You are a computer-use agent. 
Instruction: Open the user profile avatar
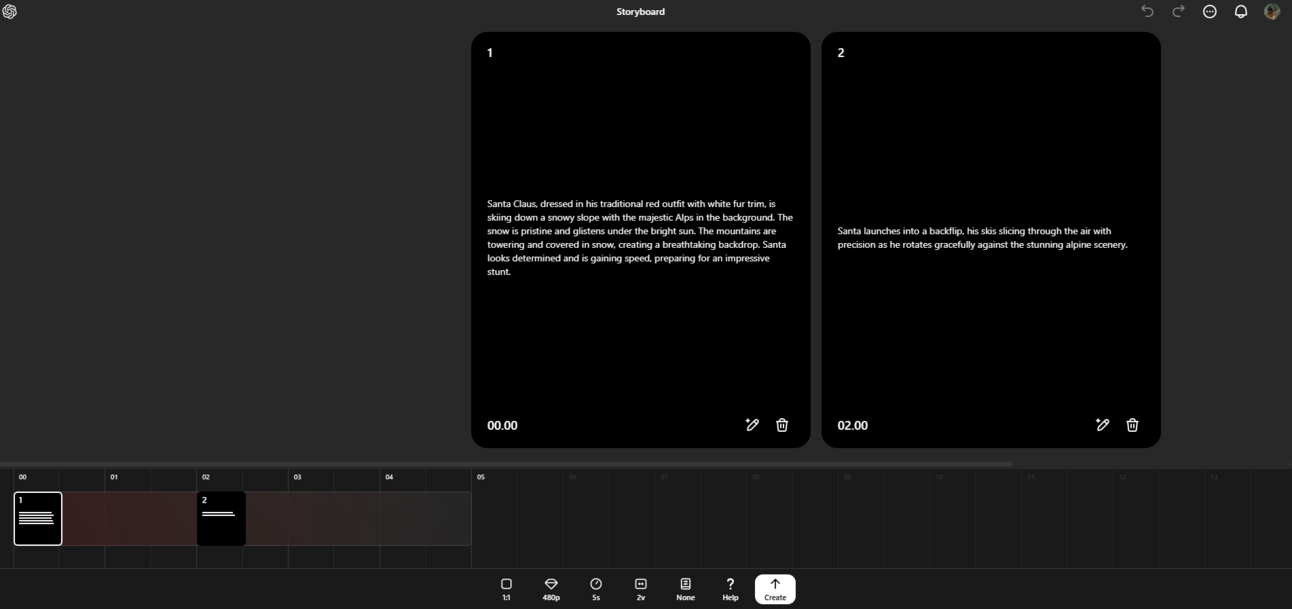(x=1272, y=11)
